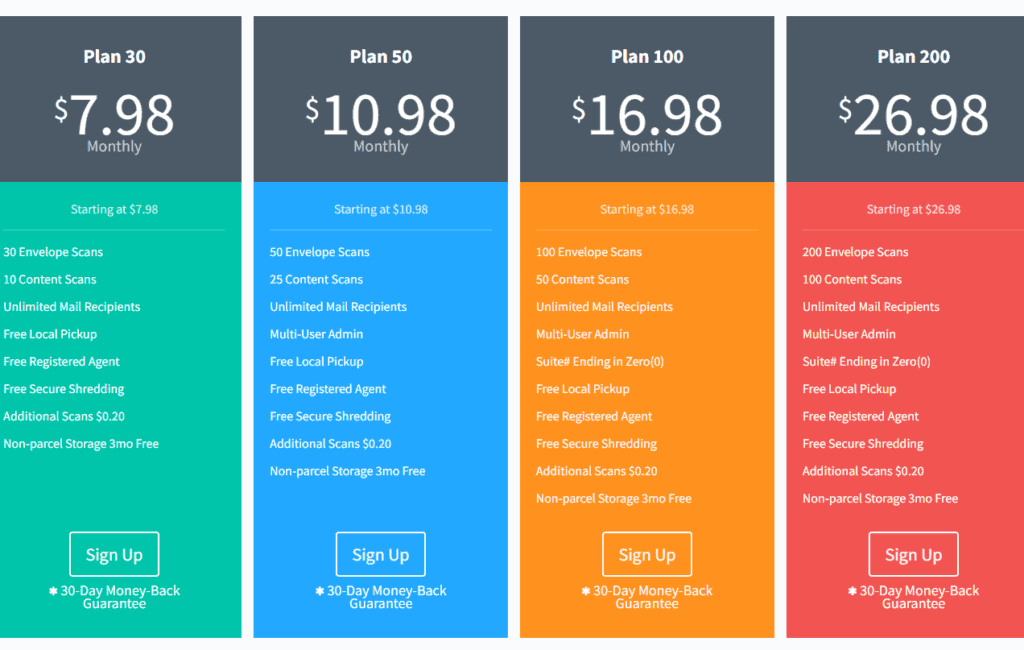Click the $26.98 monthly price
Image resolution: width=1024 pixels, height=650 pixels.
(913, 115)
